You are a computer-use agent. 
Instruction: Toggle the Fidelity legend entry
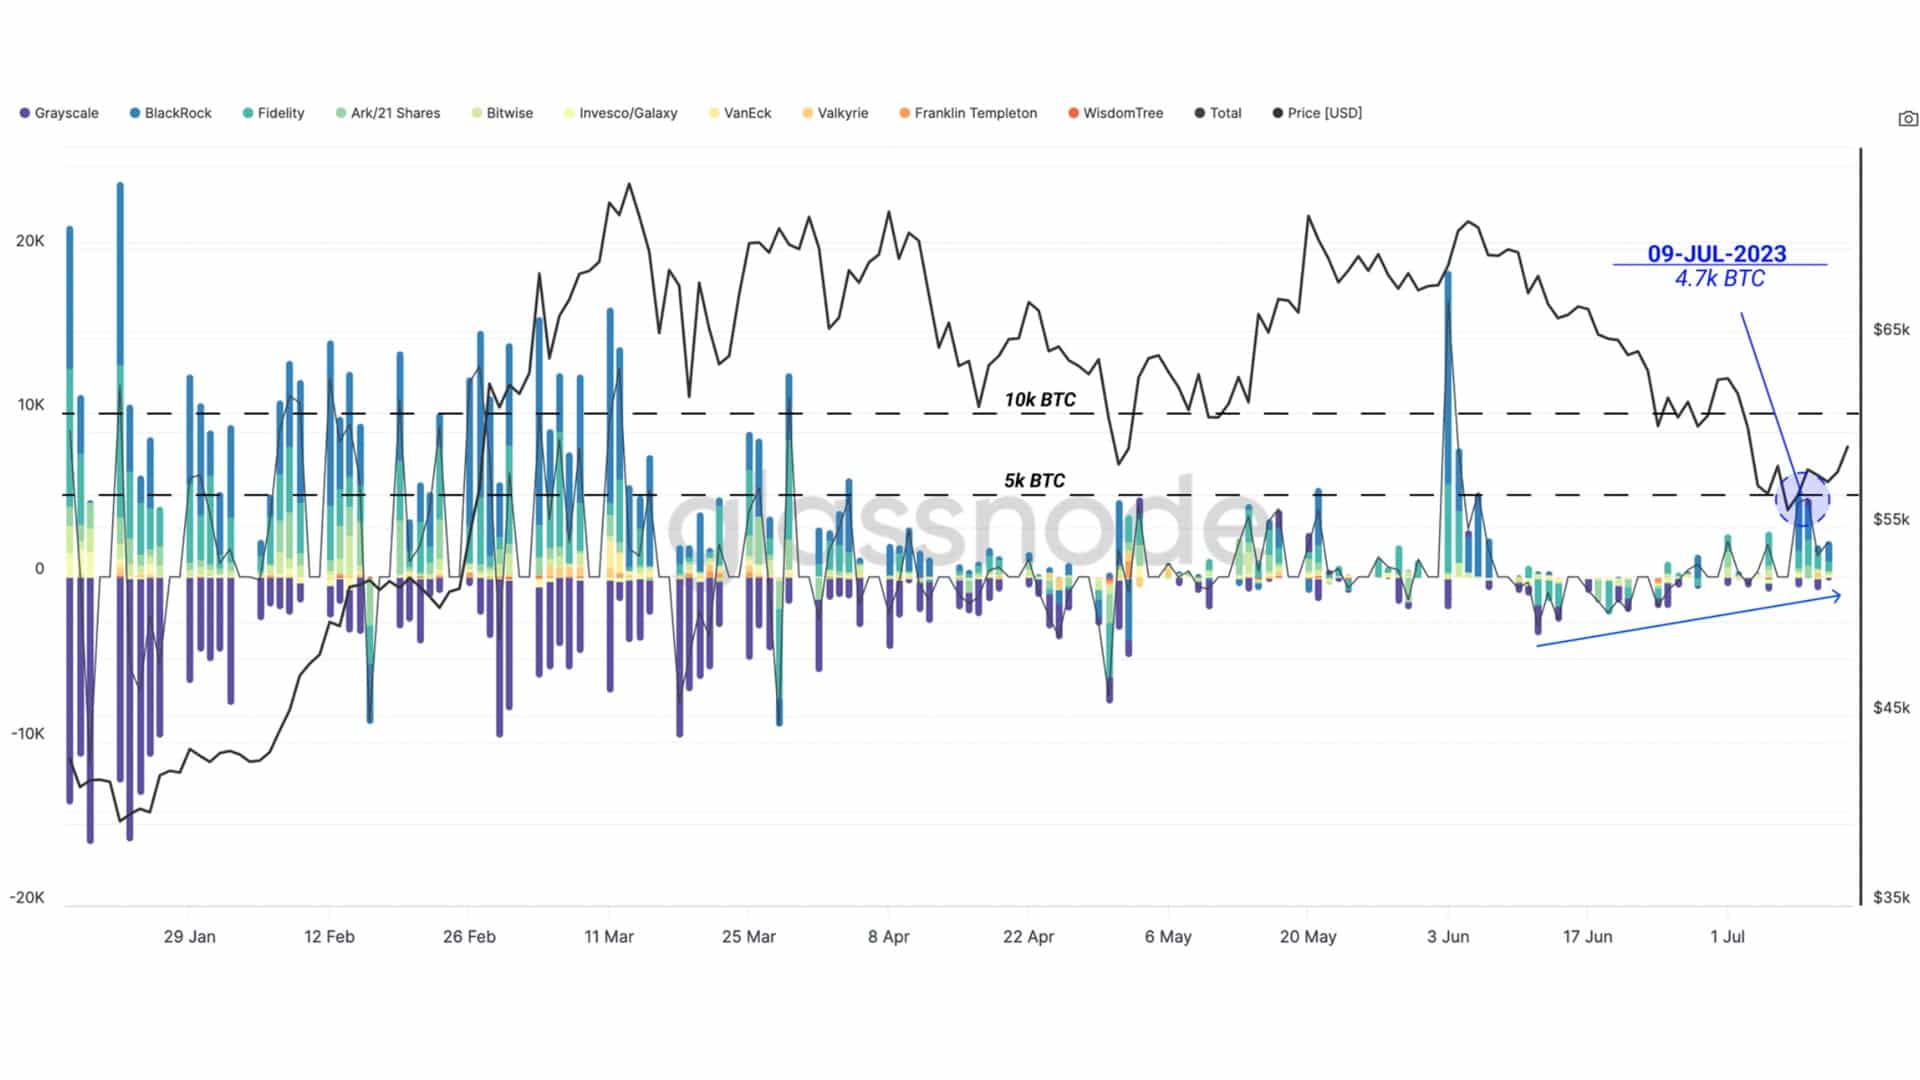[273, 113]
